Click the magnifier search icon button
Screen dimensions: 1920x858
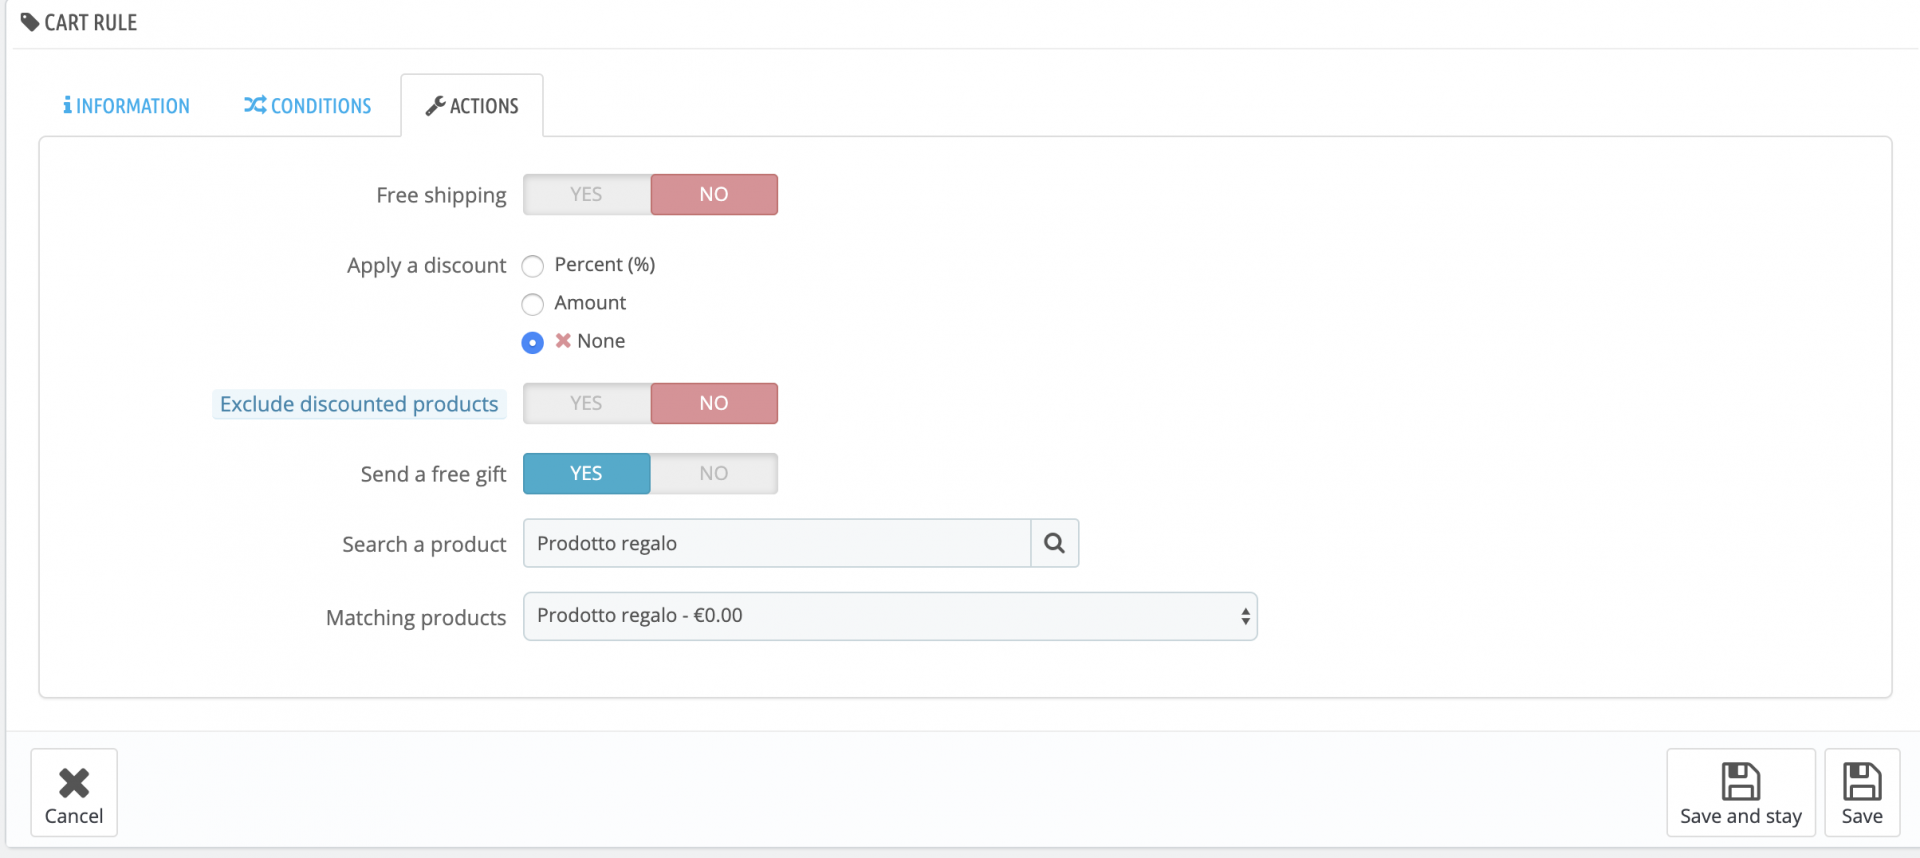(x=1054, y=543)
